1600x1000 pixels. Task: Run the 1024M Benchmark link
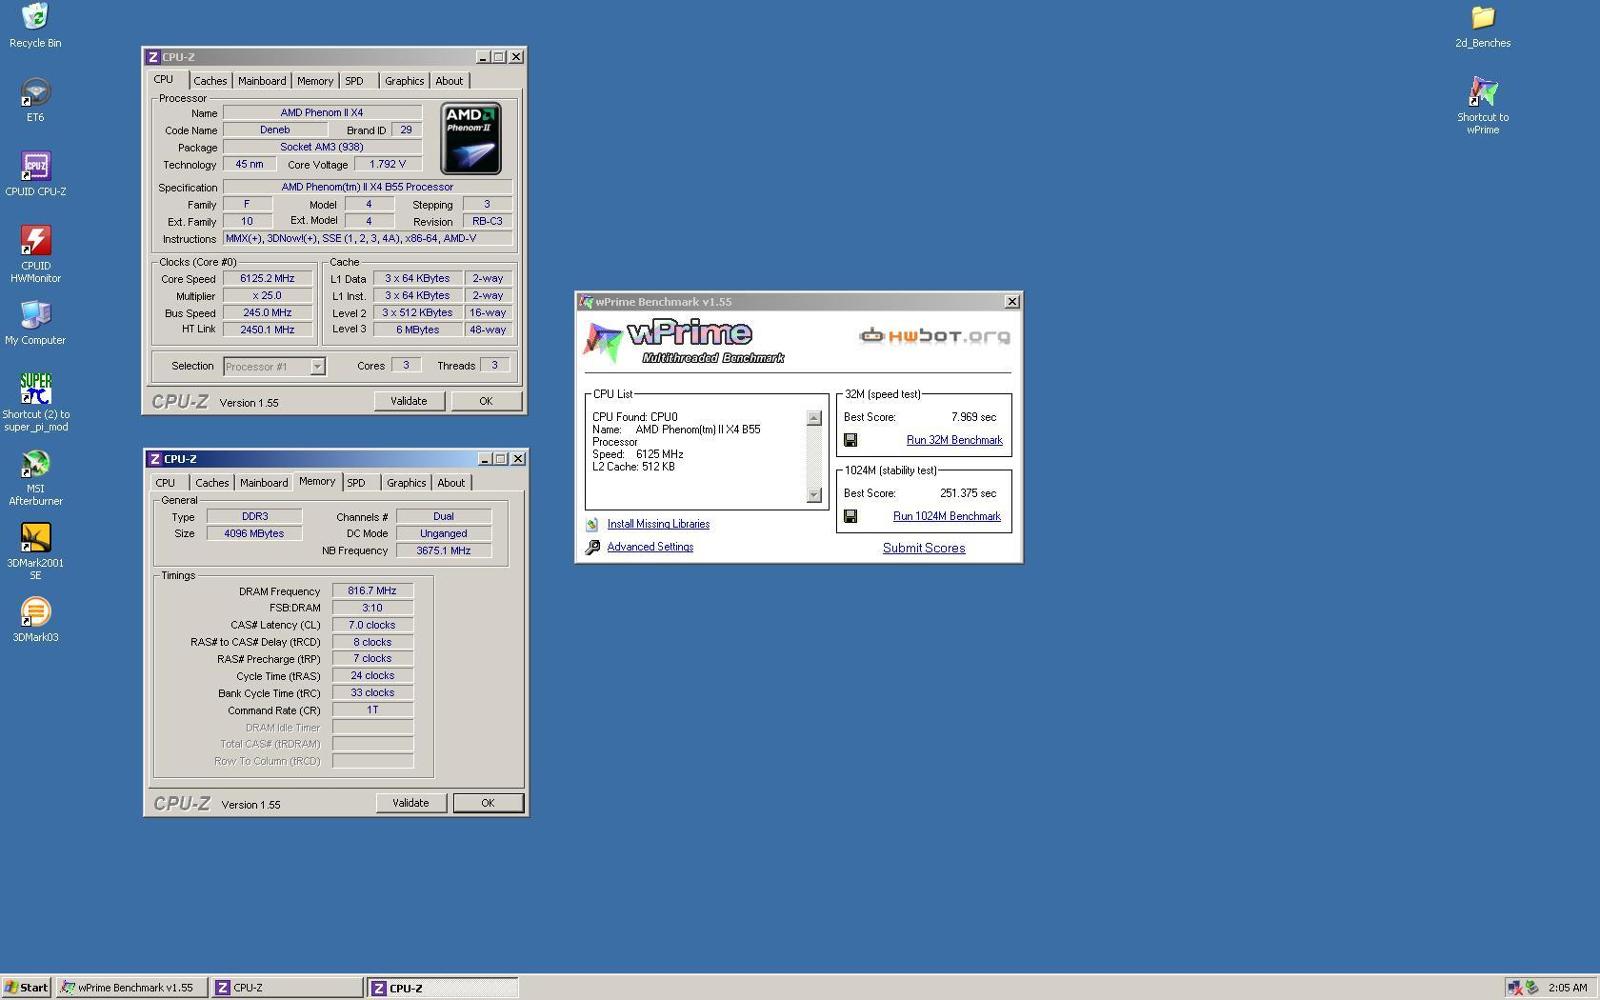(947, 516)
